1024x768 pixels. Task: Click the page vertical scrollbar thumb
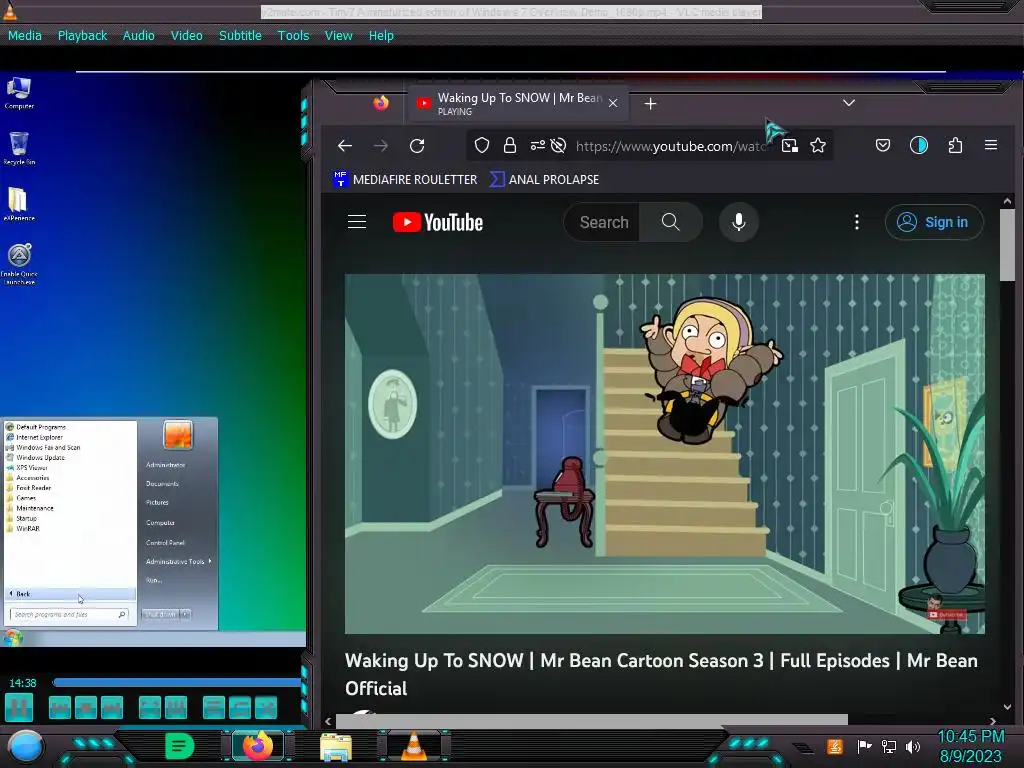click(x=1007, y=245)
